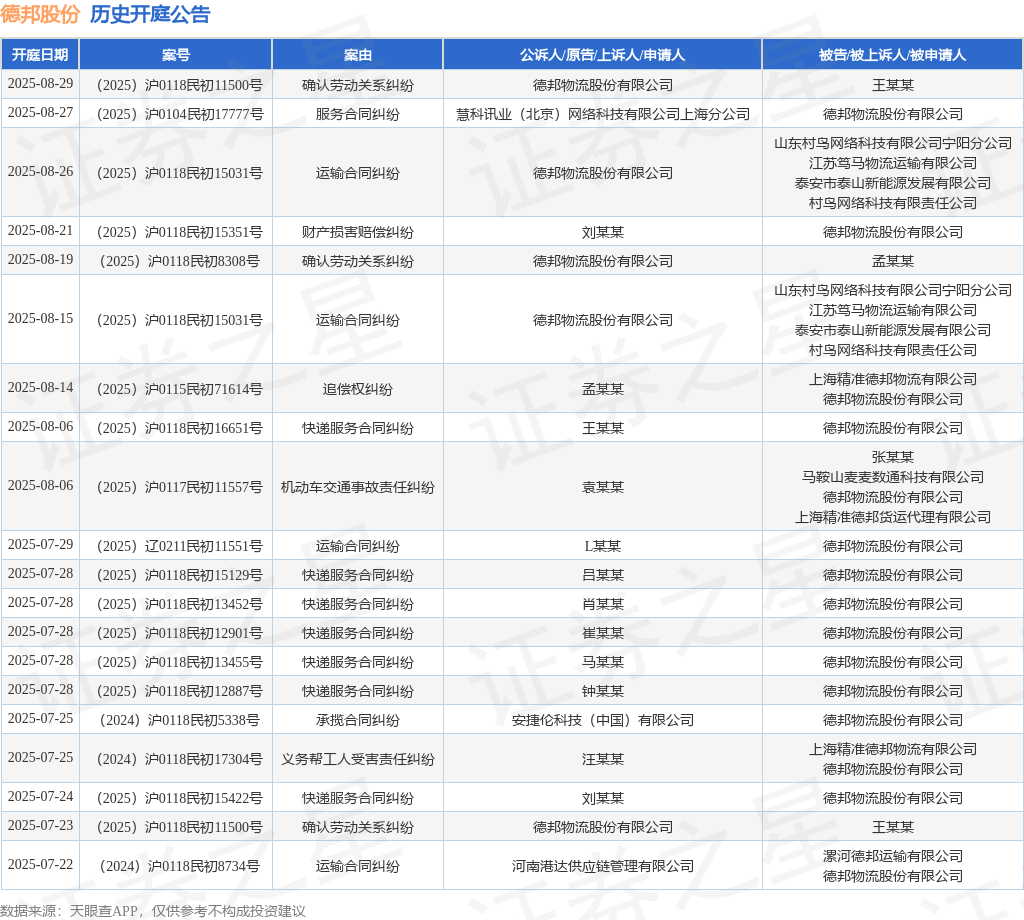Click plaintiff 吕某某

tap(603, 575)
